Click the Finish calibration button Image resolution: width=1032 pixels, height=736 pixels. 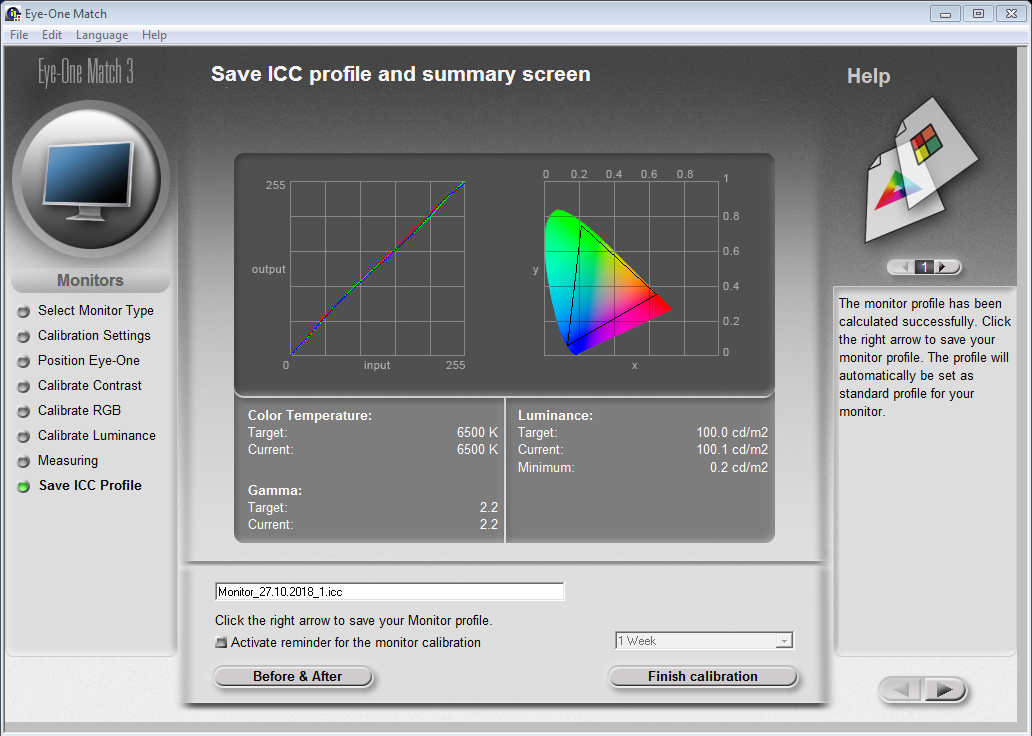point(703,676)
